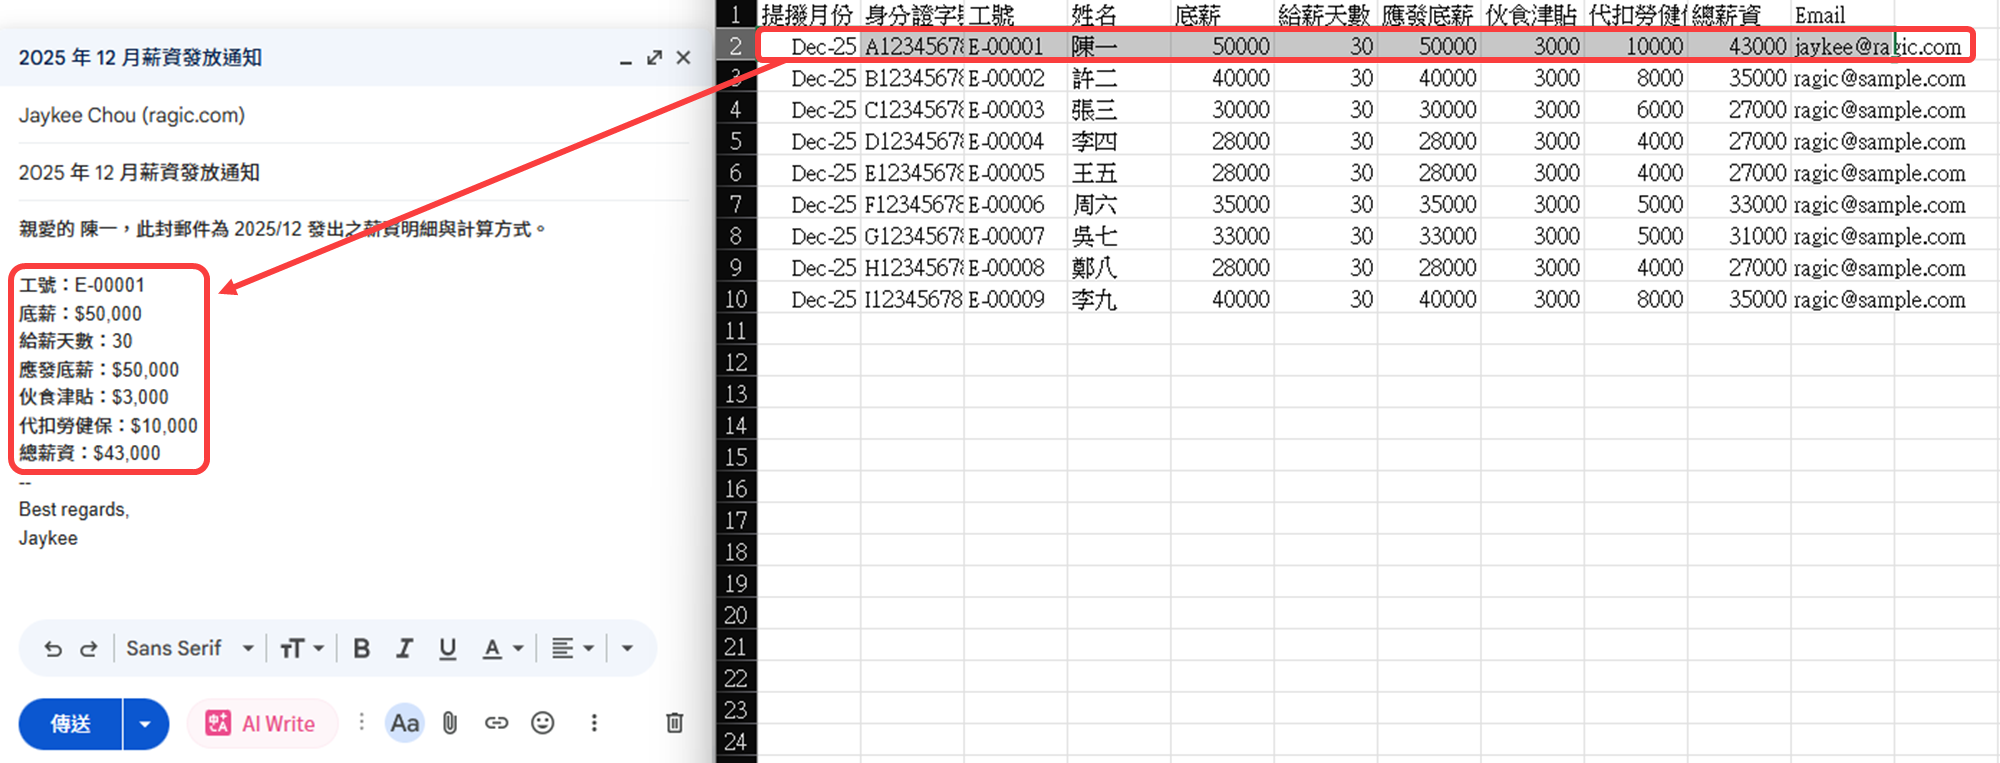
Task: Open more options three-dot menu
Action: [594, 723]
